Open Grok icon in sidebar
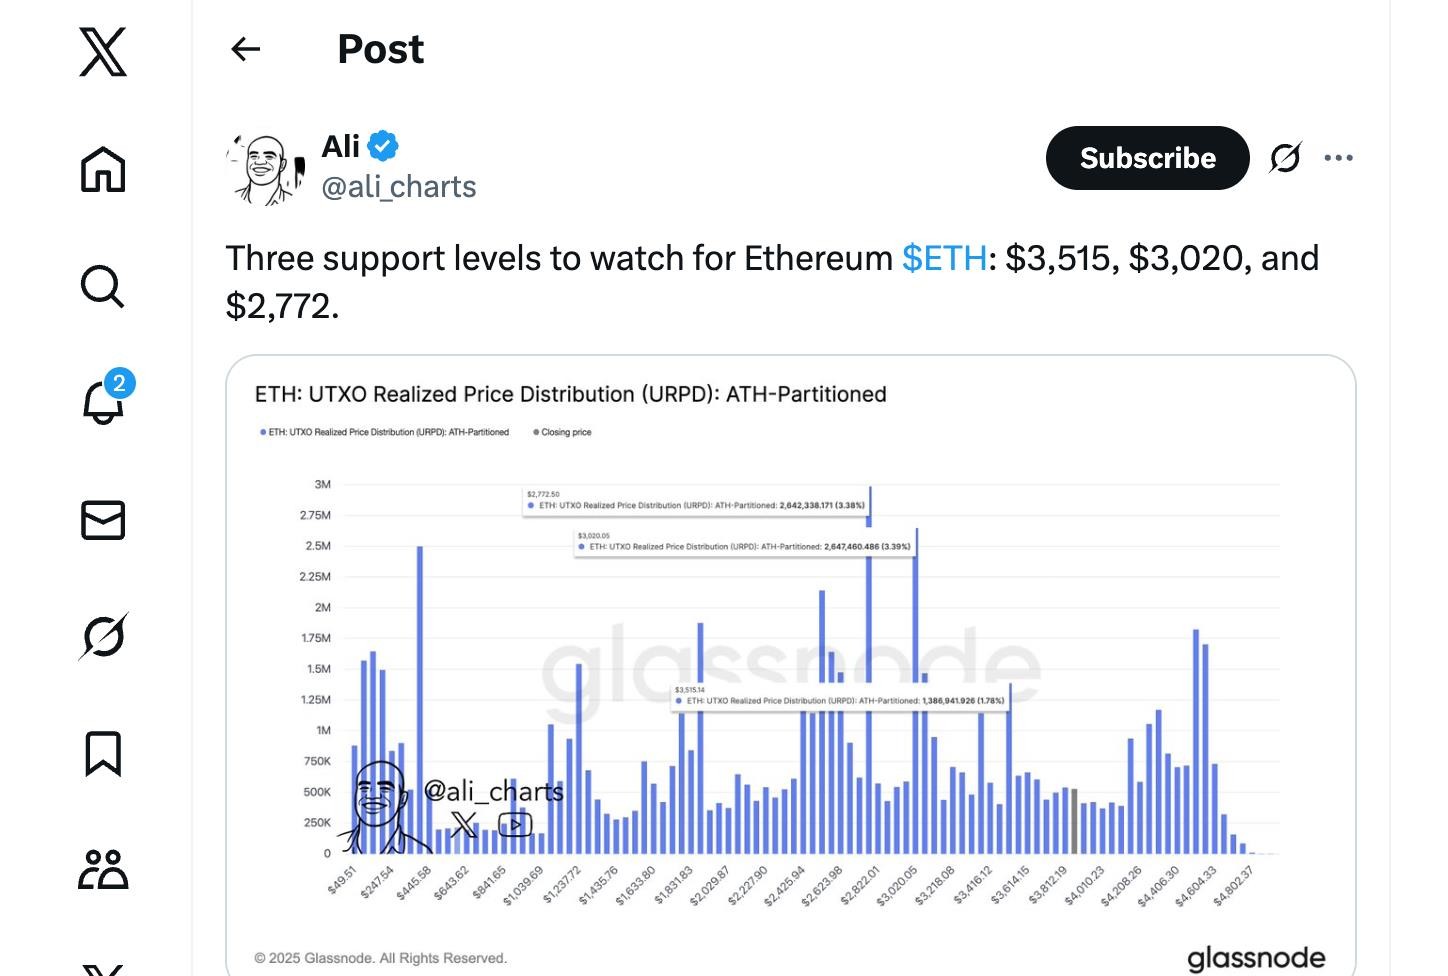Viewport: 1448px width, 976px height. [x=103, y=636]
